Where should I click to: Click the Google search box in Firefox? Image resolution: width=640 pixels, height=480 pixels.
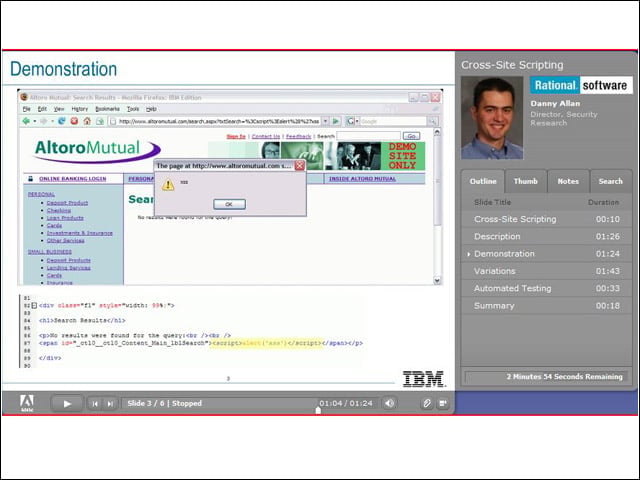tap(393, 121)
